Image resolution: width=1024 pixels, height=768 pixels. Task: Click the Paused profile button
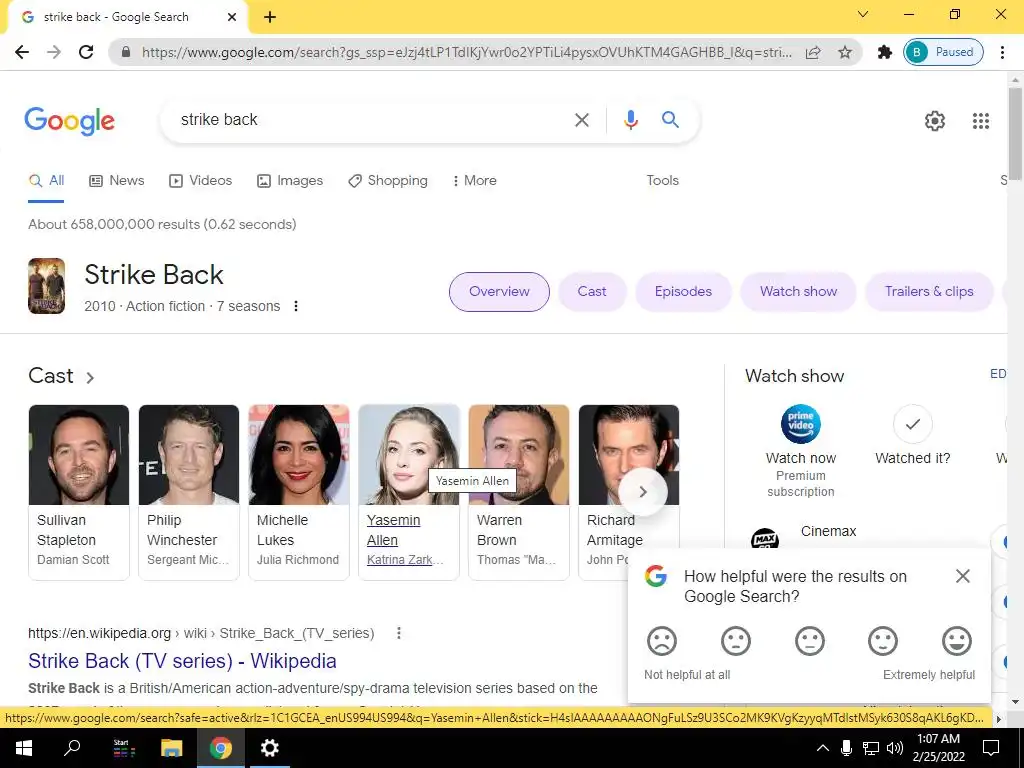coord(943,52)
